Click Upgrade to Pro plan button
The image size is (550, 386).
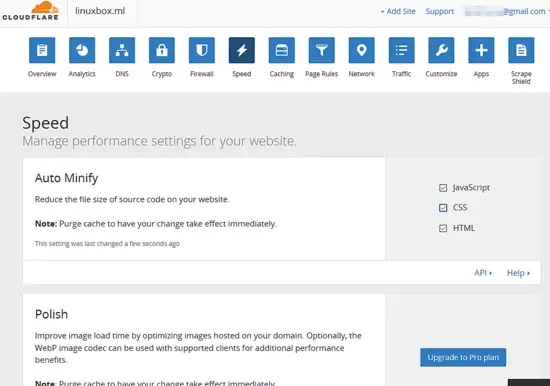pos(463,357)
